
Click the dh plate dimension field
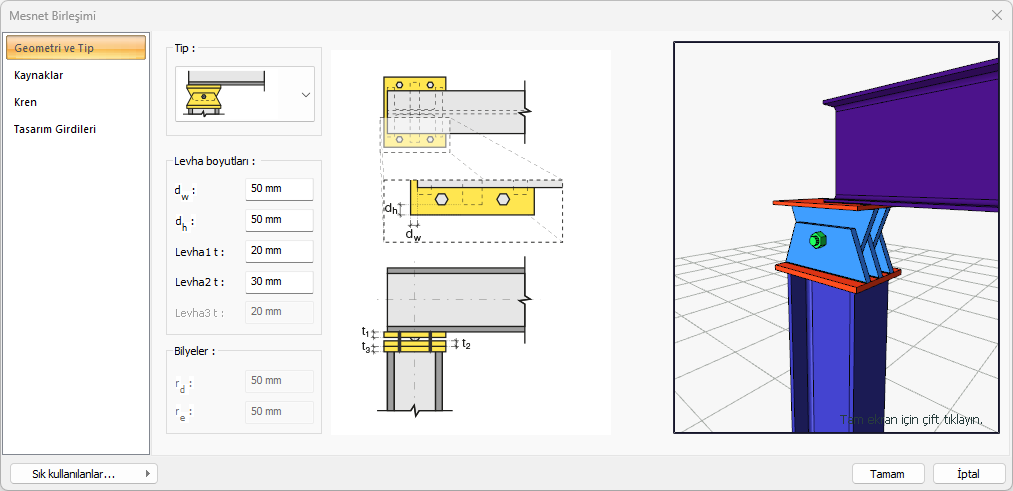279,220
